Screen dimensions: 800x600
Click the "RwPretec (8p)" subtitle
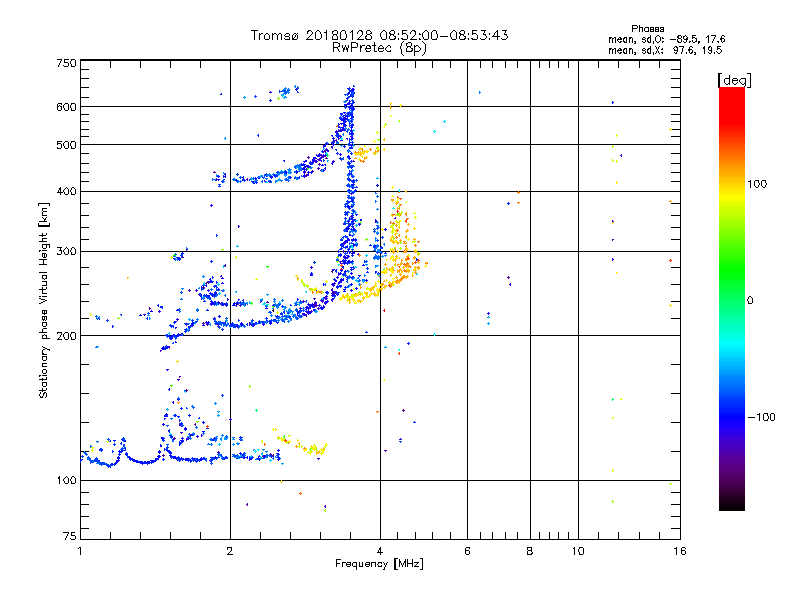click(x=379, y=48)
